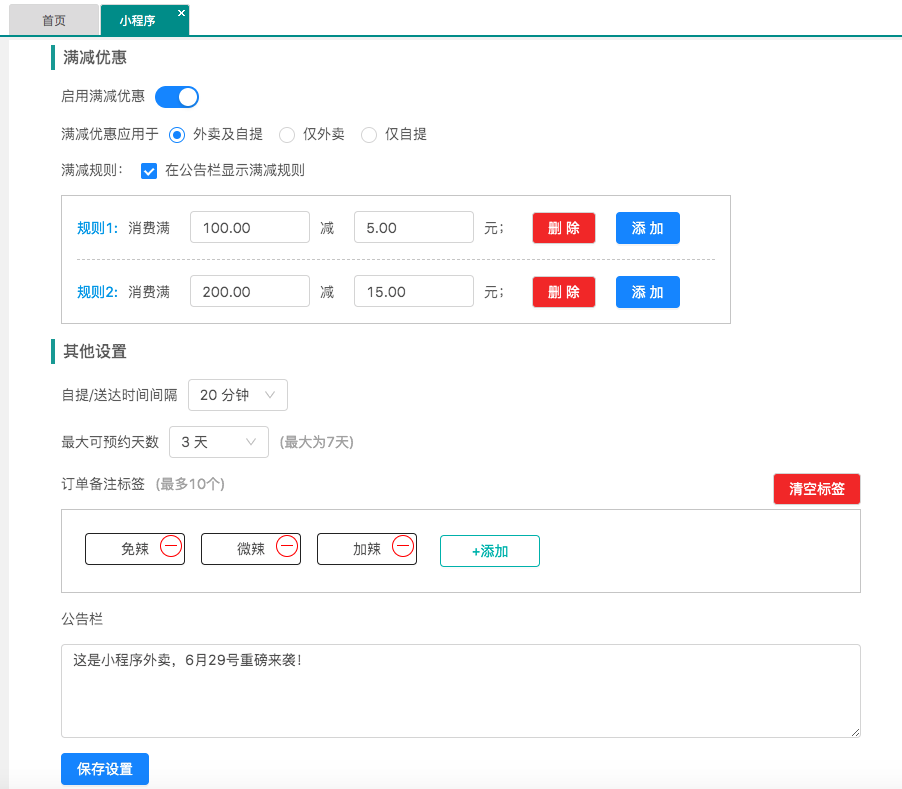Click the rule 1 threshold field showing 100.00
This screenshot has height=789, width=902.
pos(250,228)
